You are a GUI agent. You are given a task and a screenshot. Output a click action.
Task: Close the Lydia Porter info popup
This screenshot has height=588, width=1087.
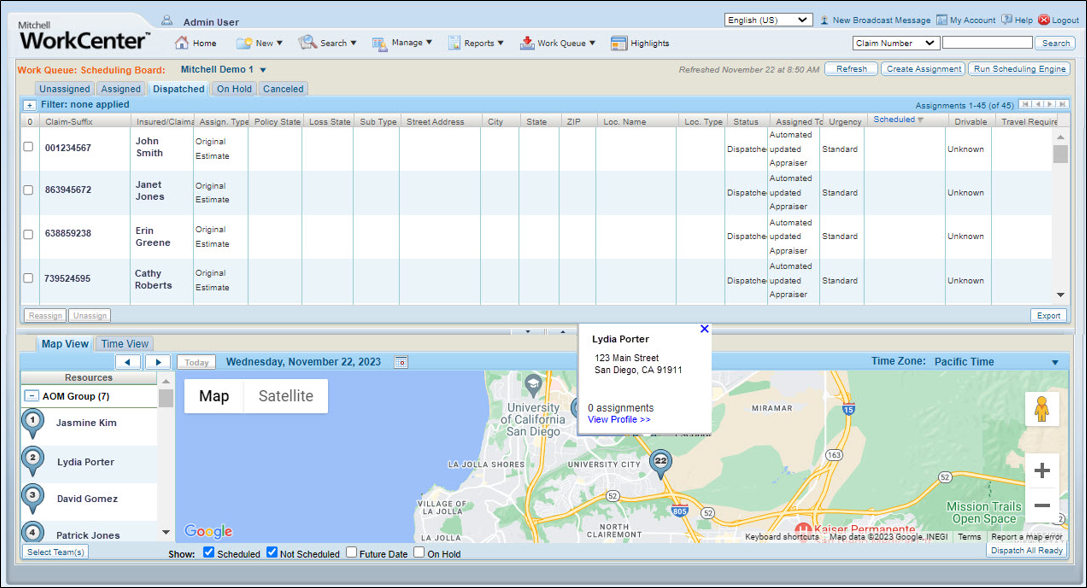click(x=704, y=329)
